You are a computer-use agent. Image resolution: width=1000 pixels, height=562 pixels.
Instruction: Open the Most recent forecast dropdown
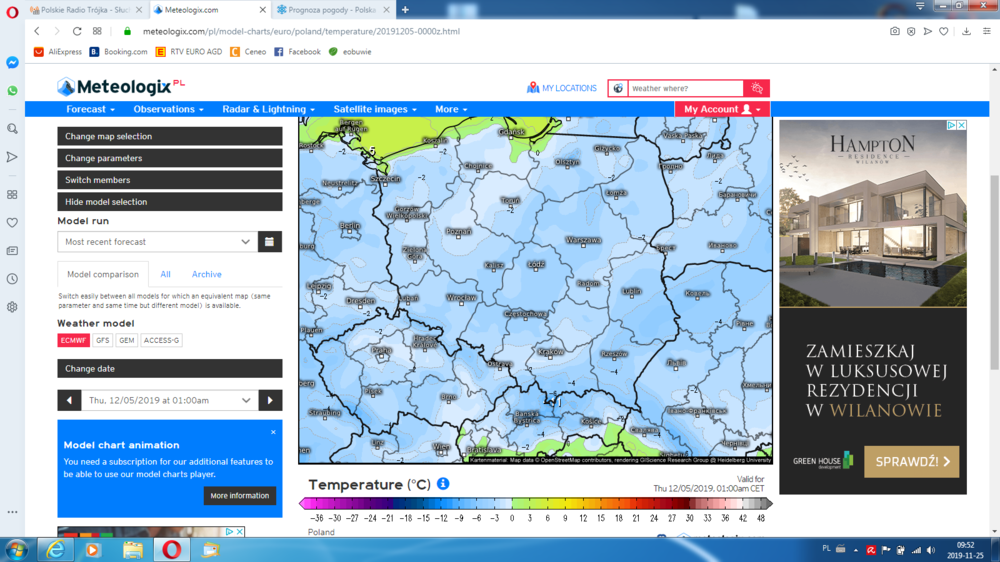click(x=158, y=242)
